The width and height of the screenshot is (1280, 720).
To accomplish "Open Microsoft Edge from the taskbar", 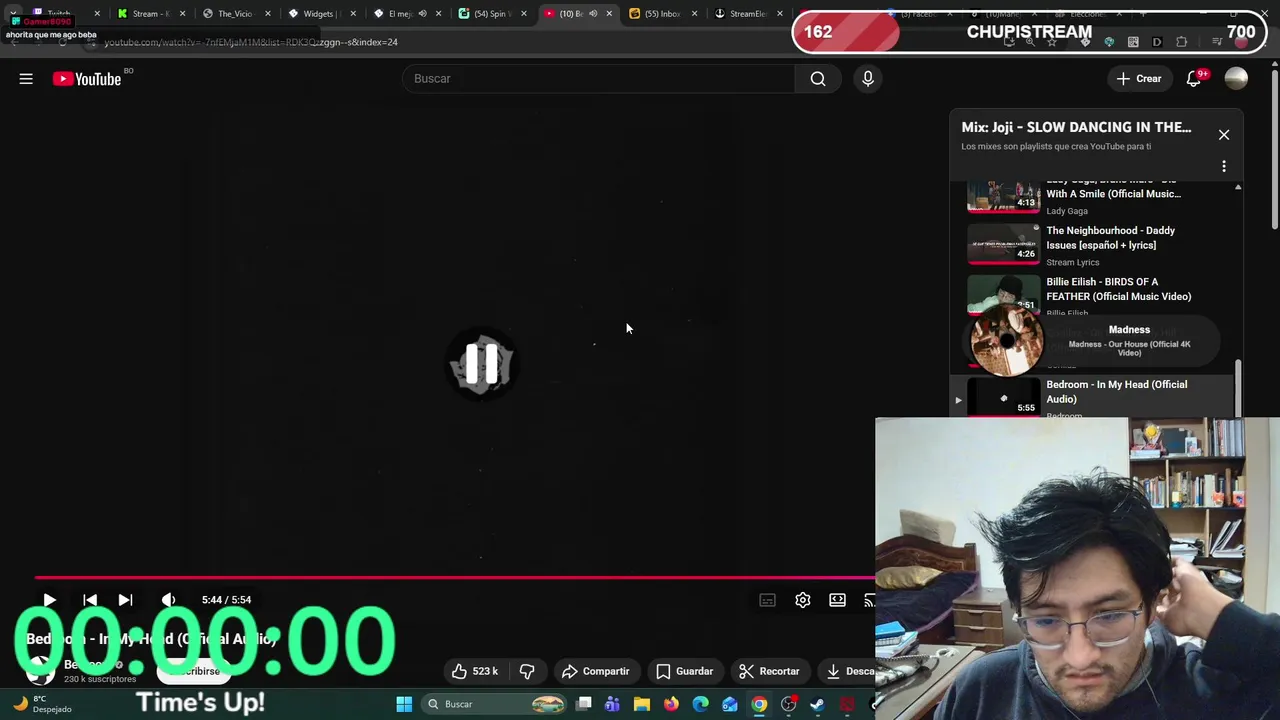I will [x=700, y=704].
